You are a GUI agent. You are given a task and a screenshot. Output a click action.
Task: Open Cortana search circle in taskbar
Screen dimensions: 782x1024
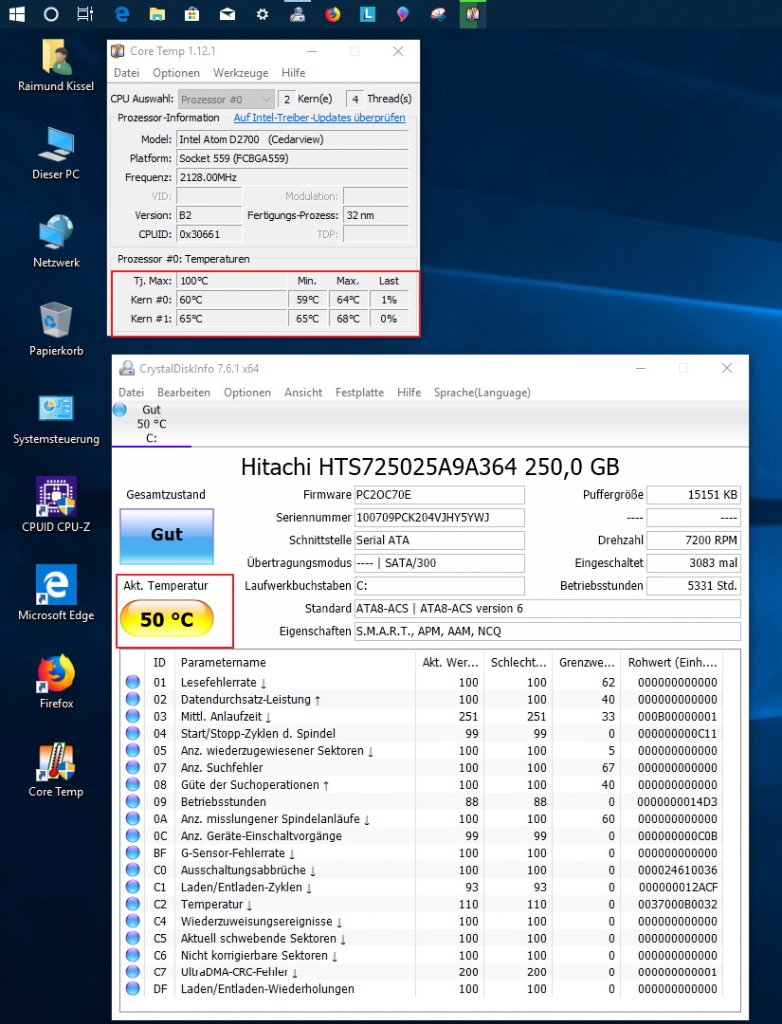click(x=51, y=14)
